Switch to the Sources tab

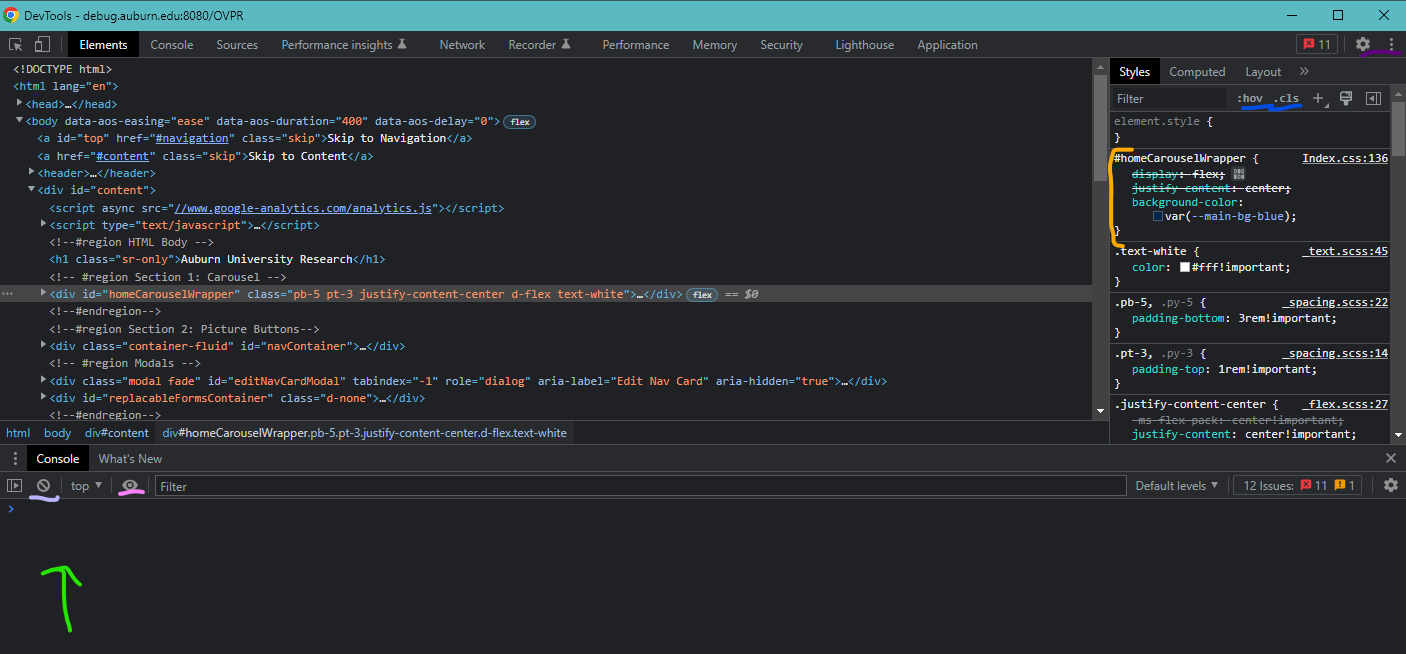(x=237, y=44)
